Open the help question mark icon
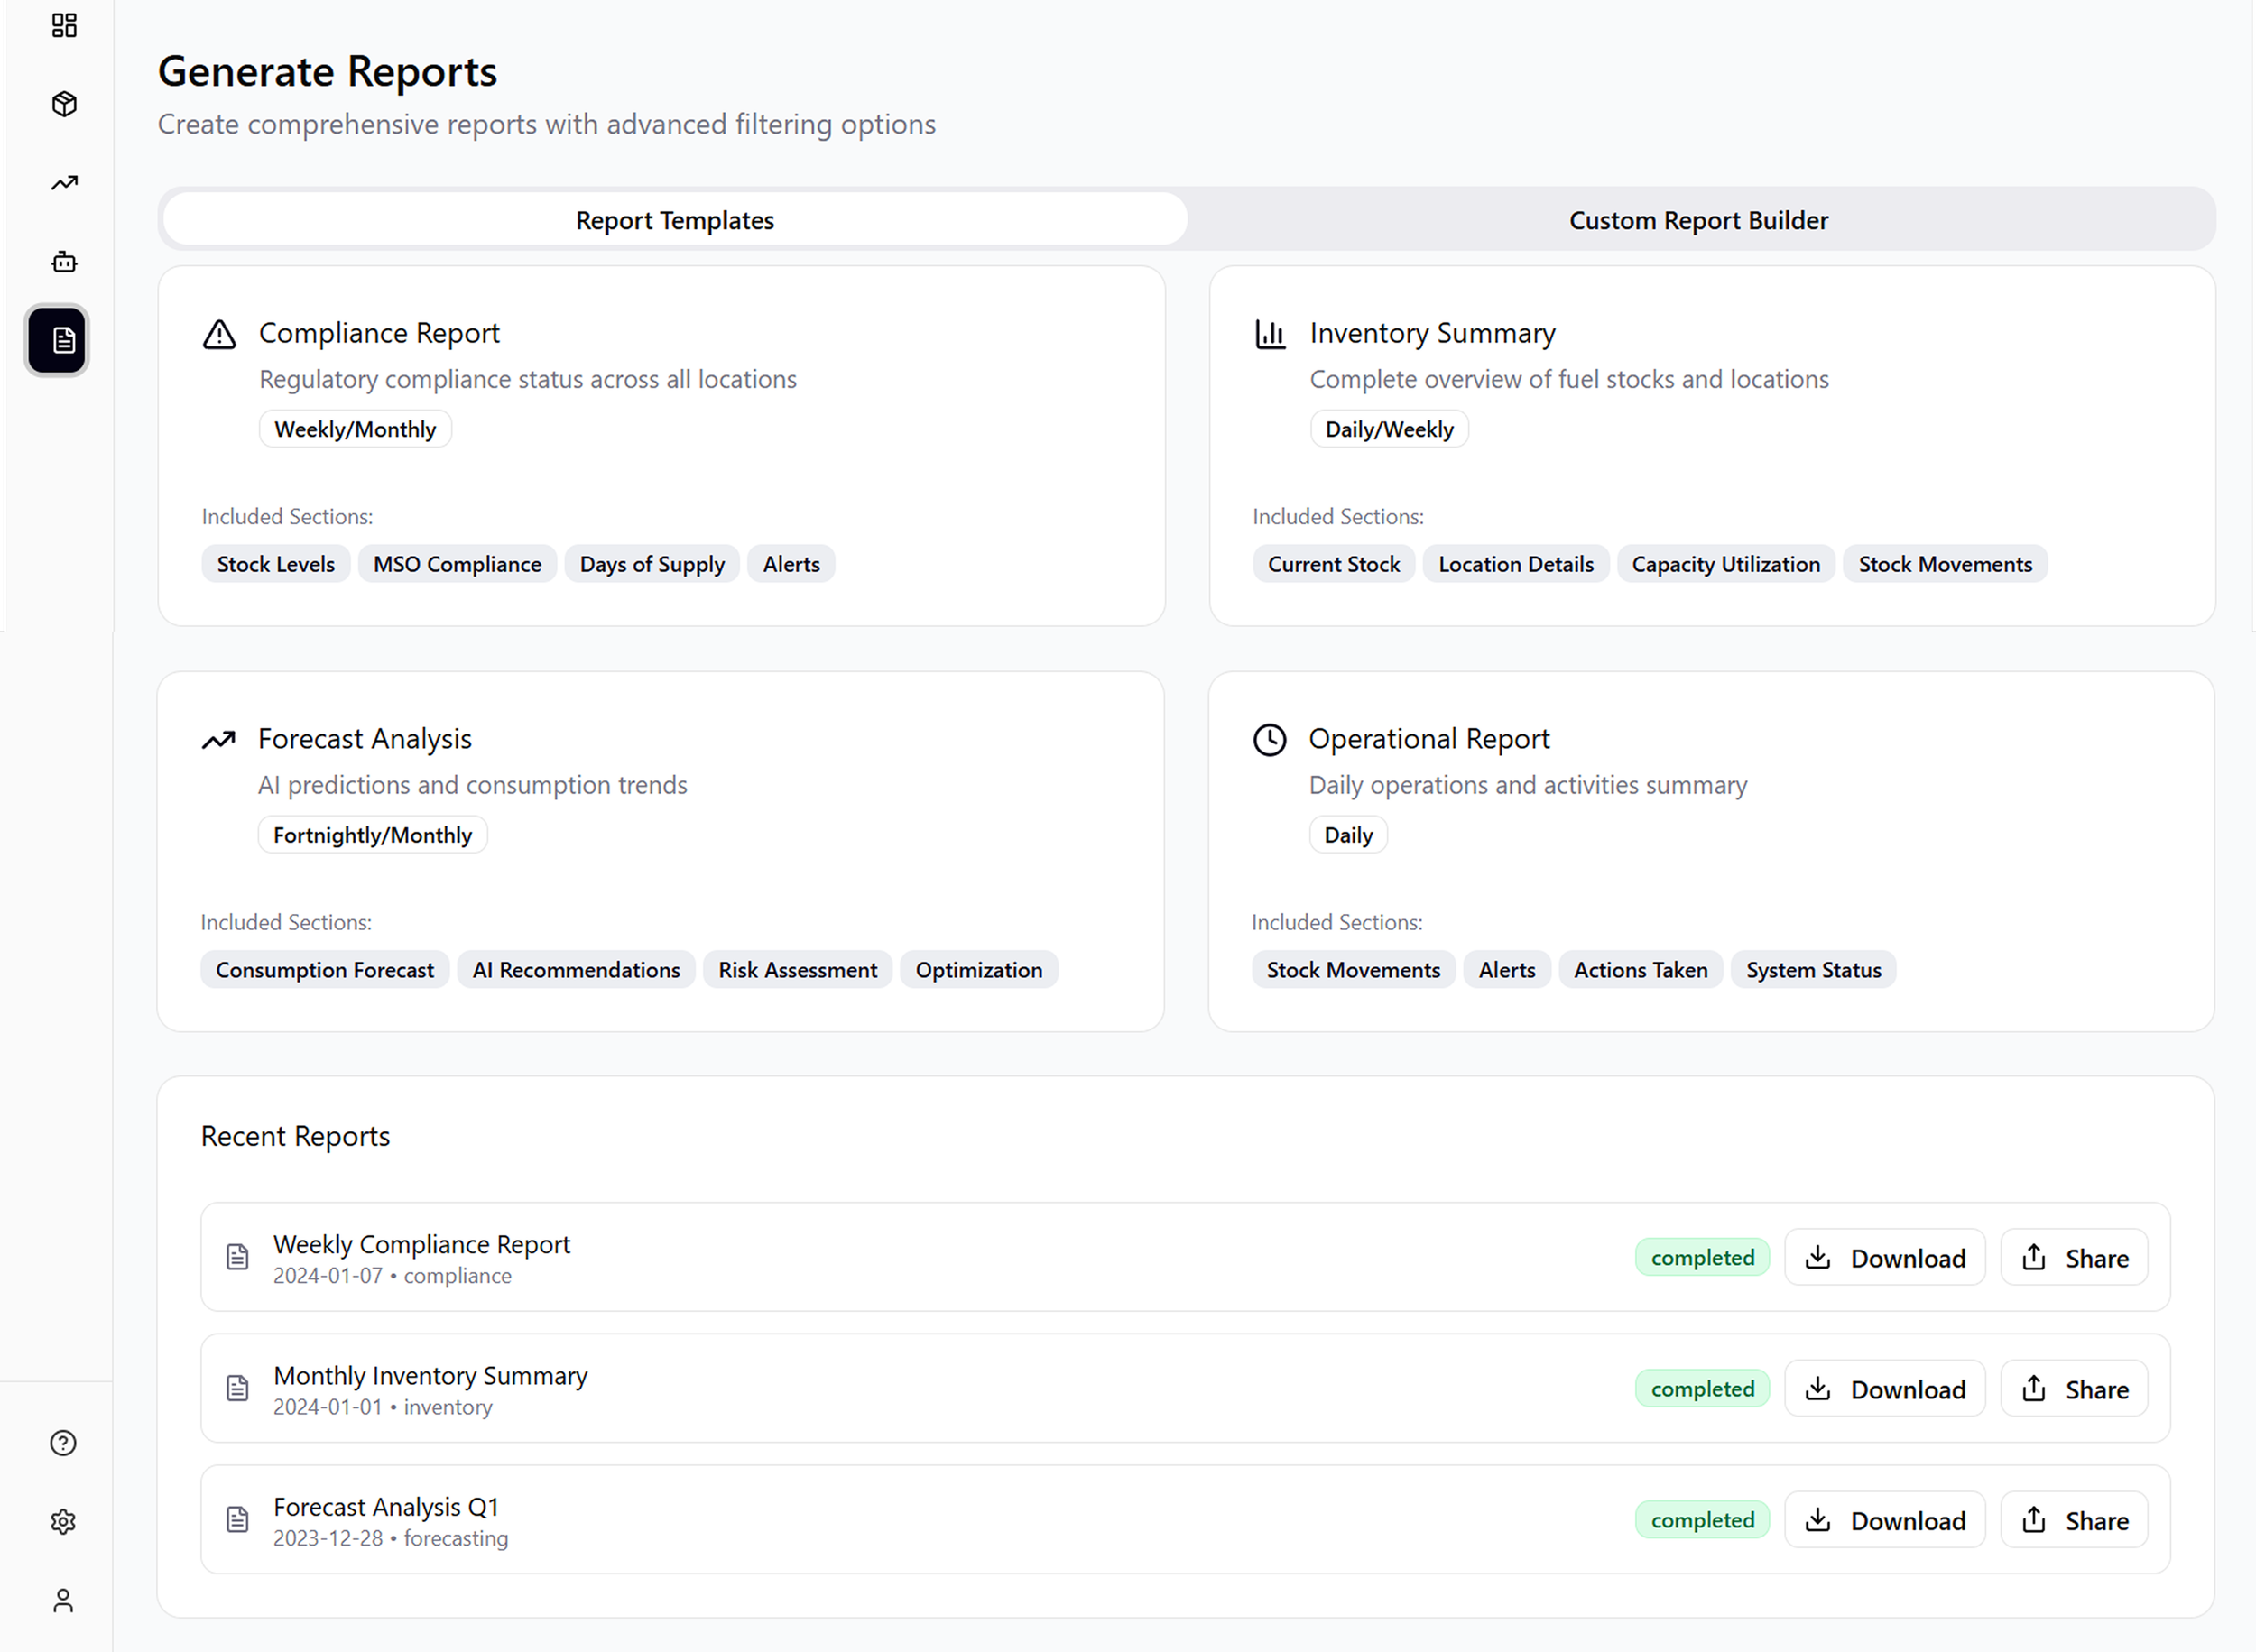This screenshot has height=1652, width=2256. click(x=63, y=1443)
